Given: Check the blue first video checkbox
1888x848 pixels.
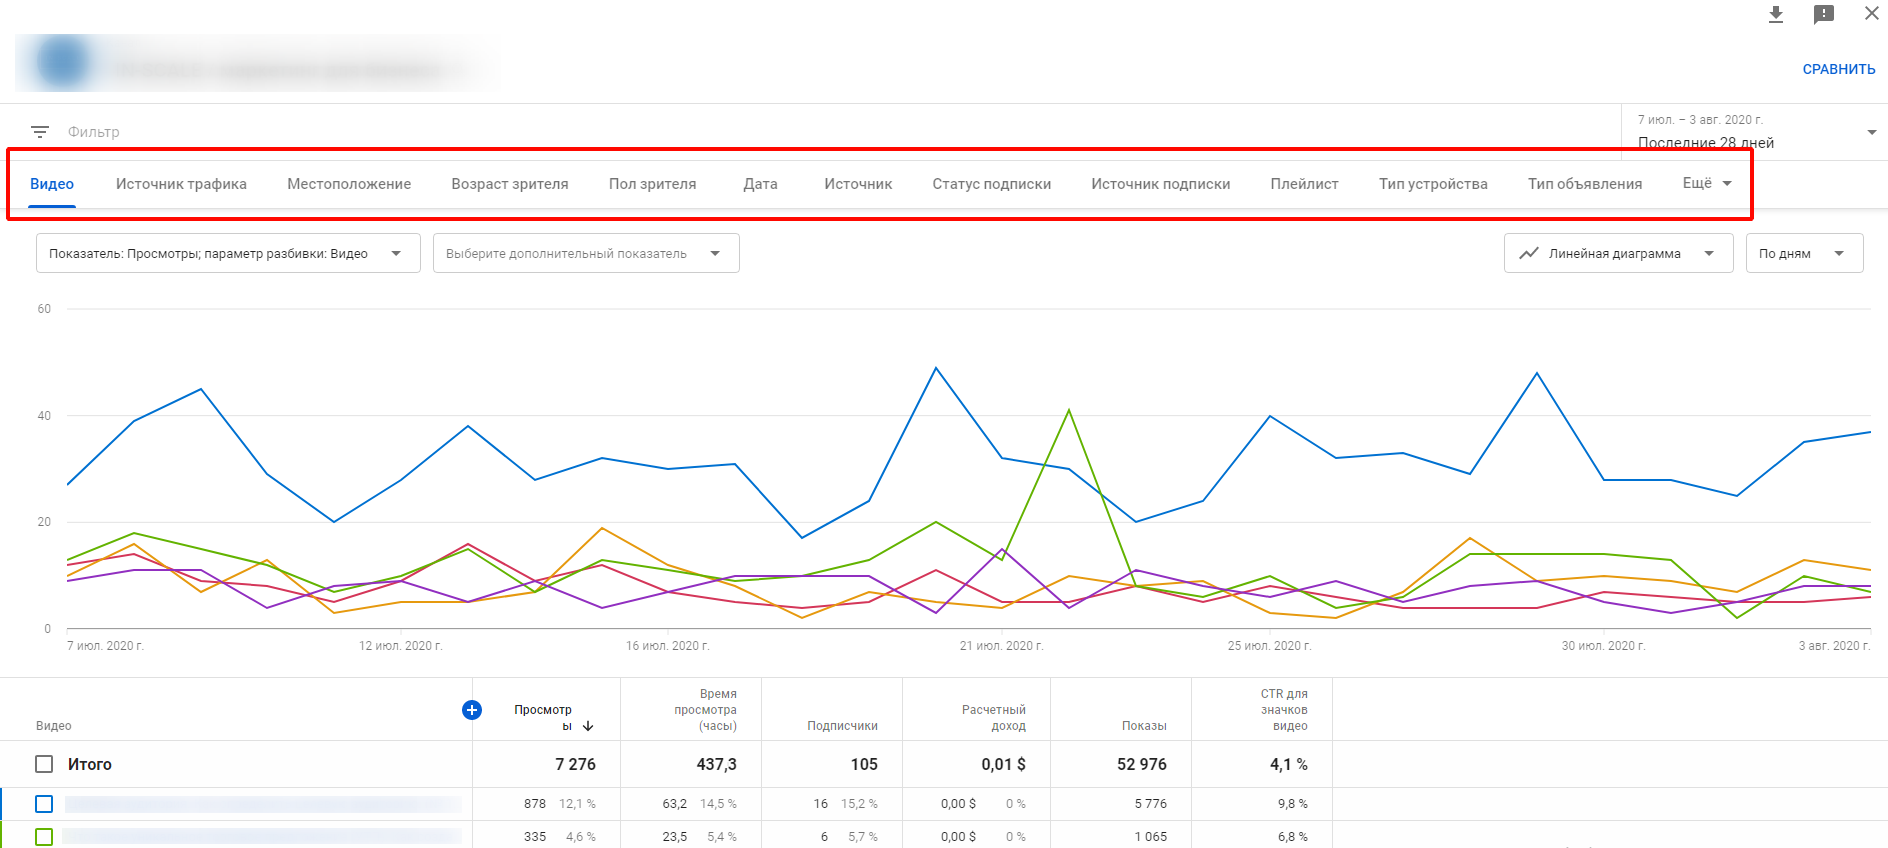Looking at the screenshot, I should pyautogui.click(x=44, y=804).
